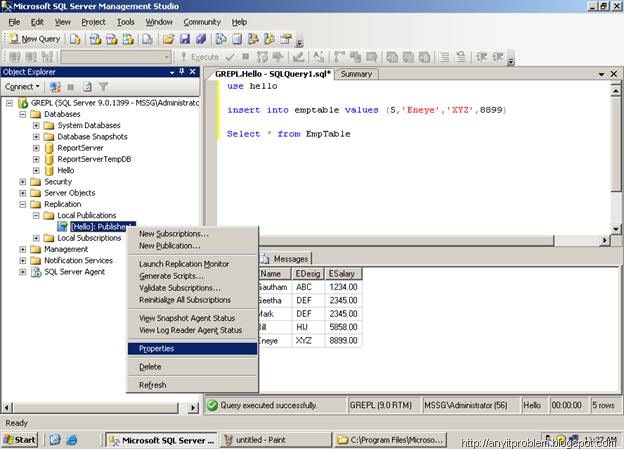The height and width of the screenshot is (449, 624).
Task: Open the standard toolbar options arrow
Action: tap(300, 41)
